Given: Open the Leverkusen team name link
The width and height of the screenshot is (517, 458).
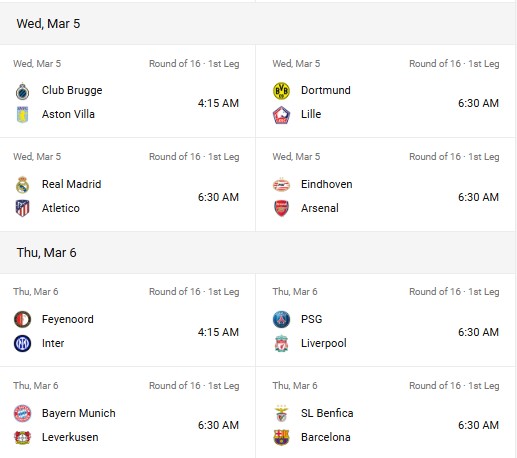Looking at the screenshot, I should [x=70, y=437].
